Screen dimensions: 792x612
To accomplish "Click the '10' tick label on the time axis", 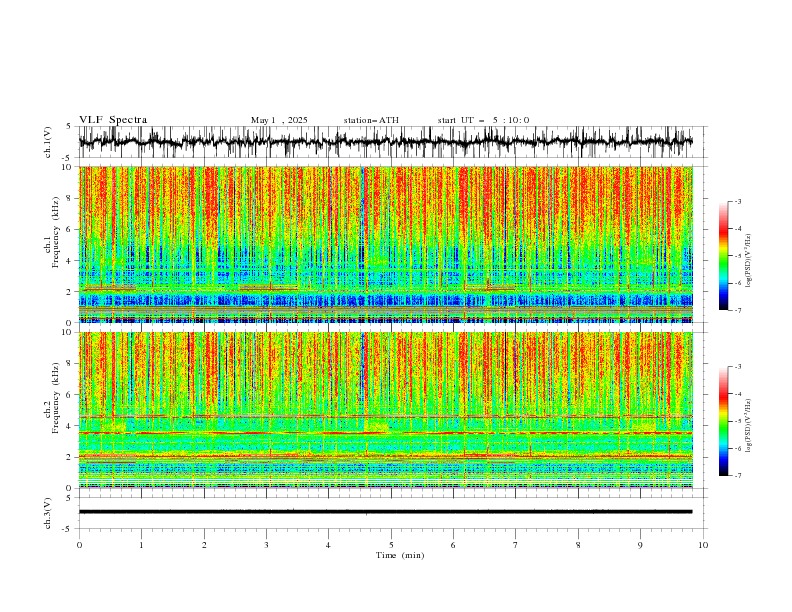I will (703, 545).
